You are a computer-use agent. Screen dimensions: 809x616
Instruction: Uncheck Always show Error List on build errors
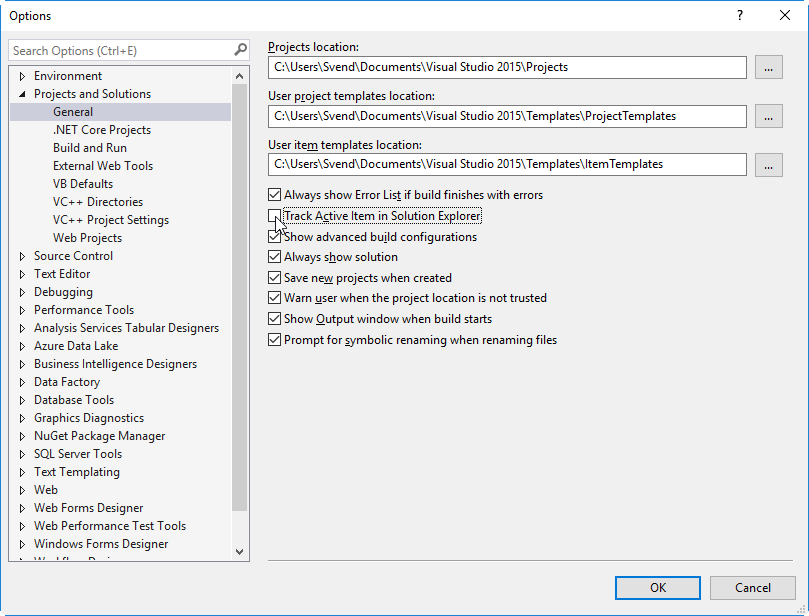point(274,195)
